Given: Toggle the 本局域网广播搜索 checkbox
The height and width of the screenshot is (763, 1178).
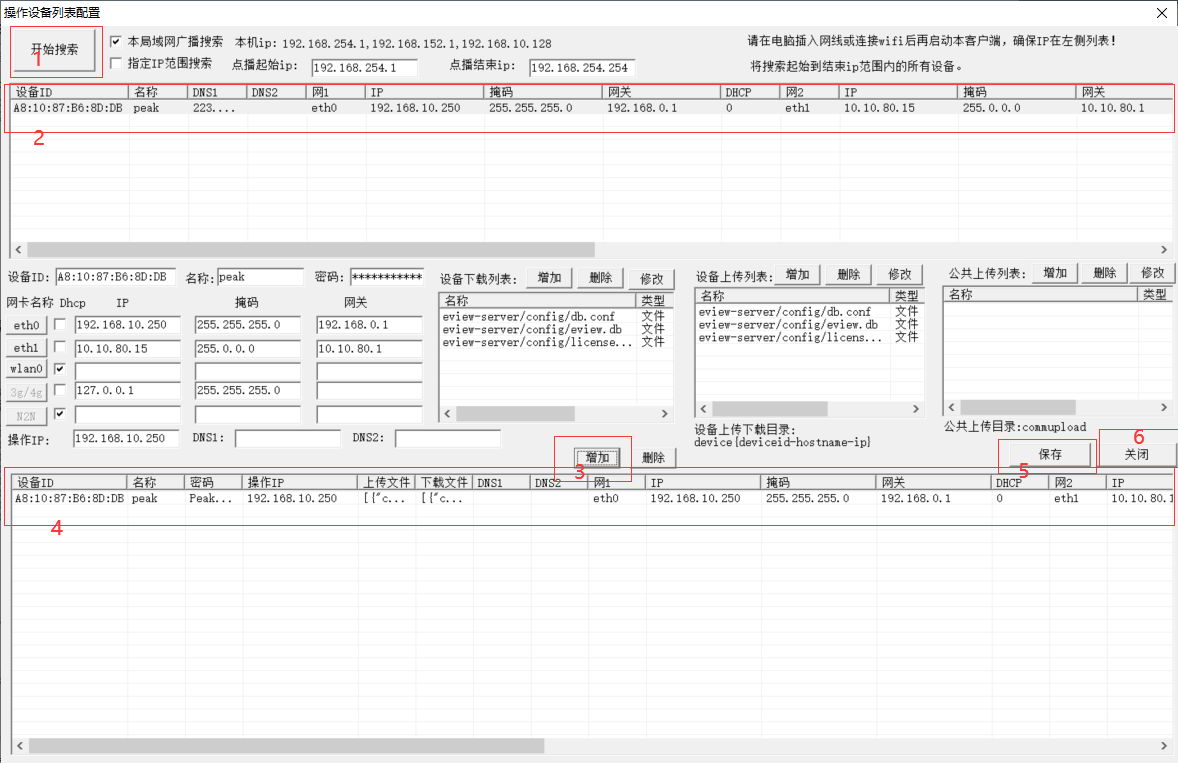Looking at the screenshot, I should click(x=116, y=41).
